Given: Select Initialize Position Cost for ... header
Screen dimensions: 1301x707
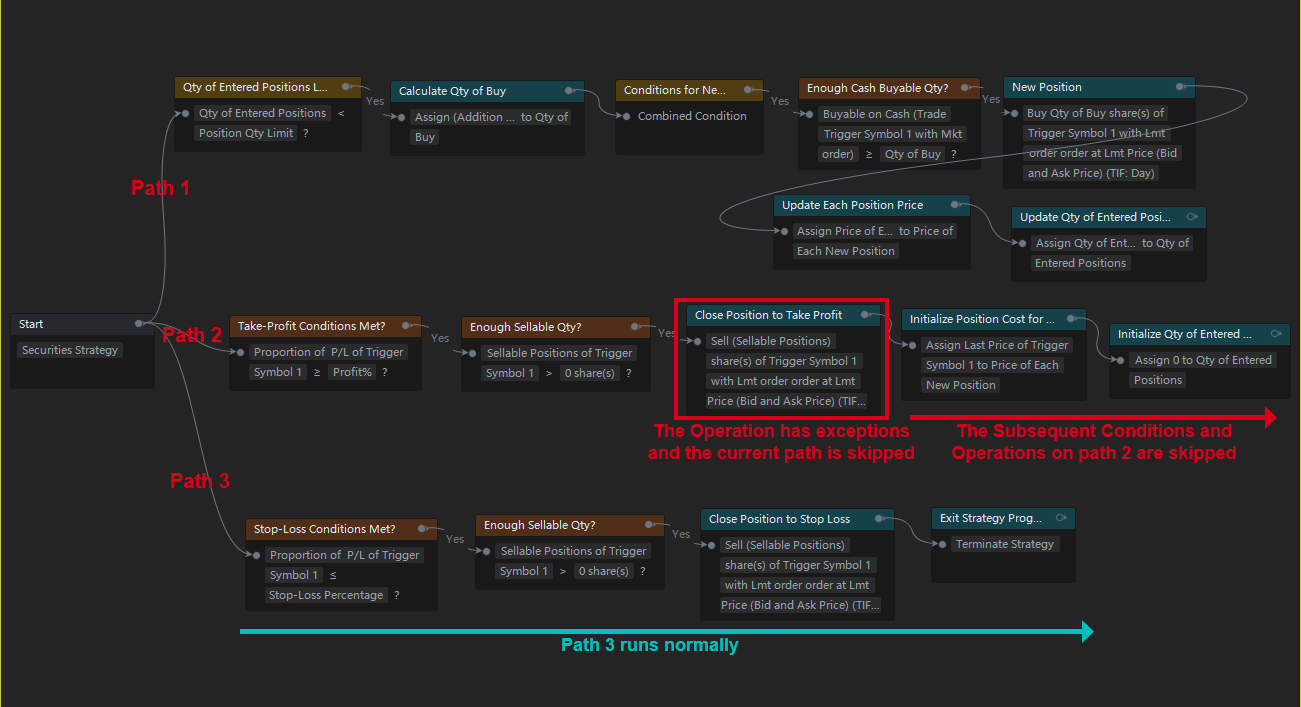Looking at the screenshot, I should pos(994,319).
